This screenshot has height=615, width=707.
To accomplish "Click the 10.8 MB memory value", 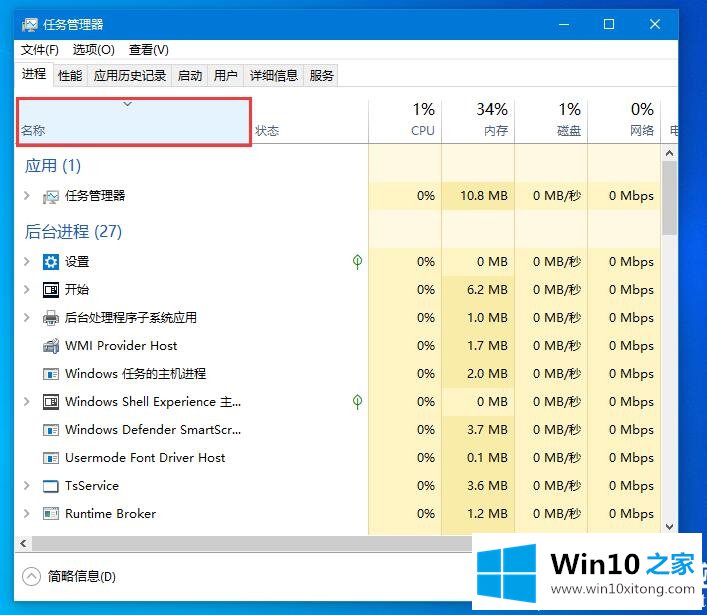I will pos(484,196).
